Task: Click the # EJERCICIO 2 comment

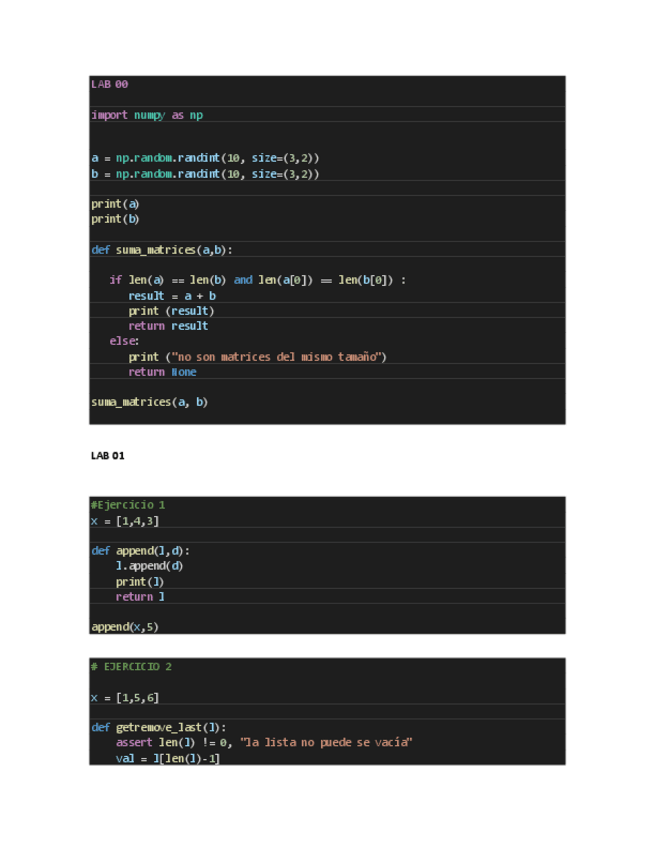Action: (x=131, y=666)
